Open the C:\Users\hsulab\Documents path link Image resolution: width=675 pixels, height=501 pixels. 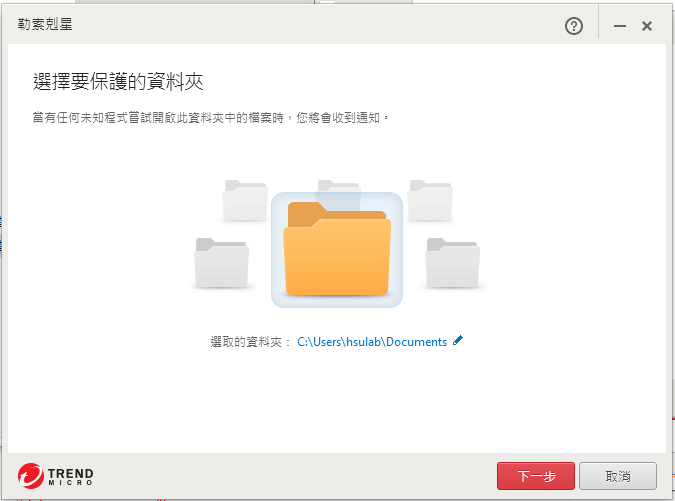tap(372, 342)
